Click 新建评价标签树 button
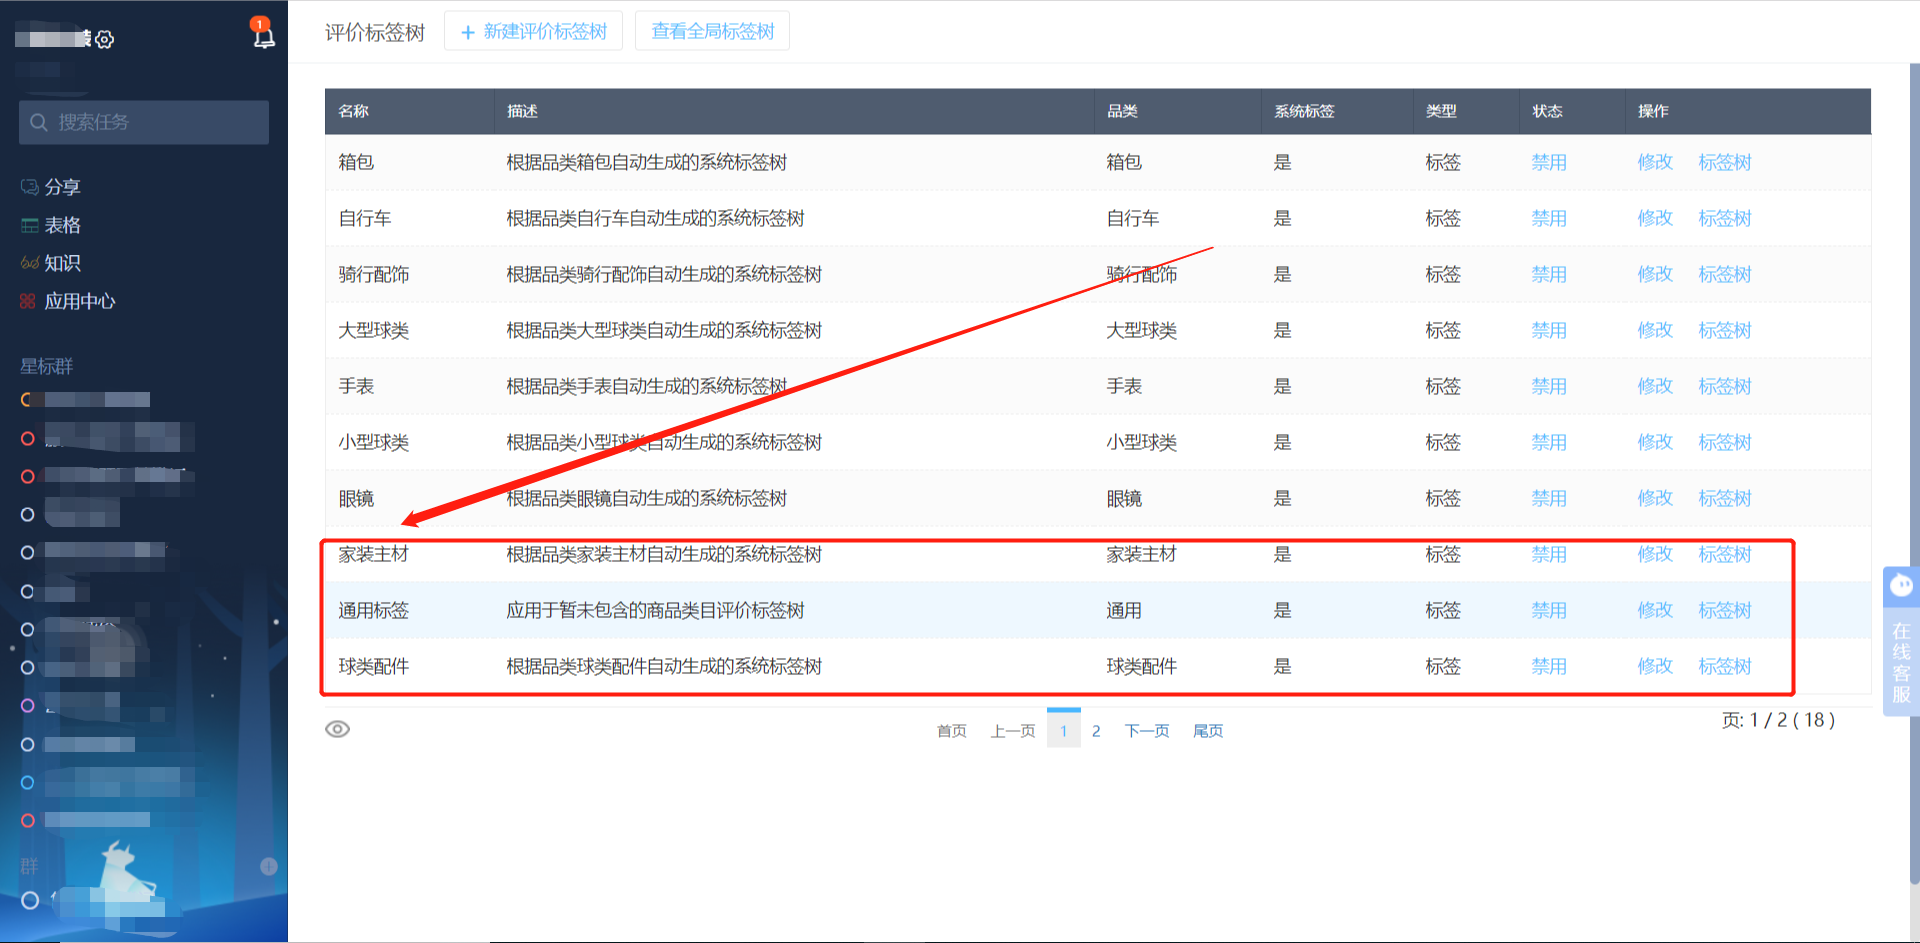 click(x=533, y=31)
